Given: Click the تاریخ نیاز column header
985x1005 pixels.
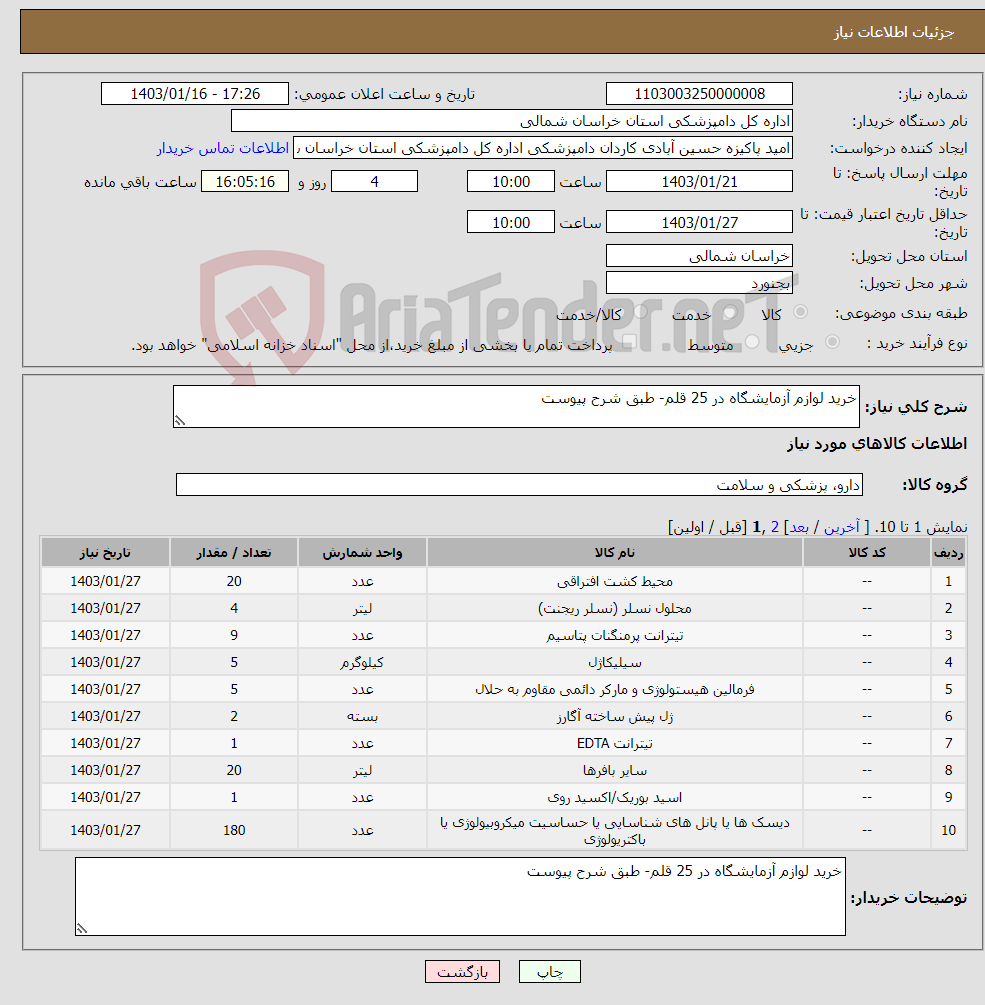Looking at the screenshot, I should (105, 552).
